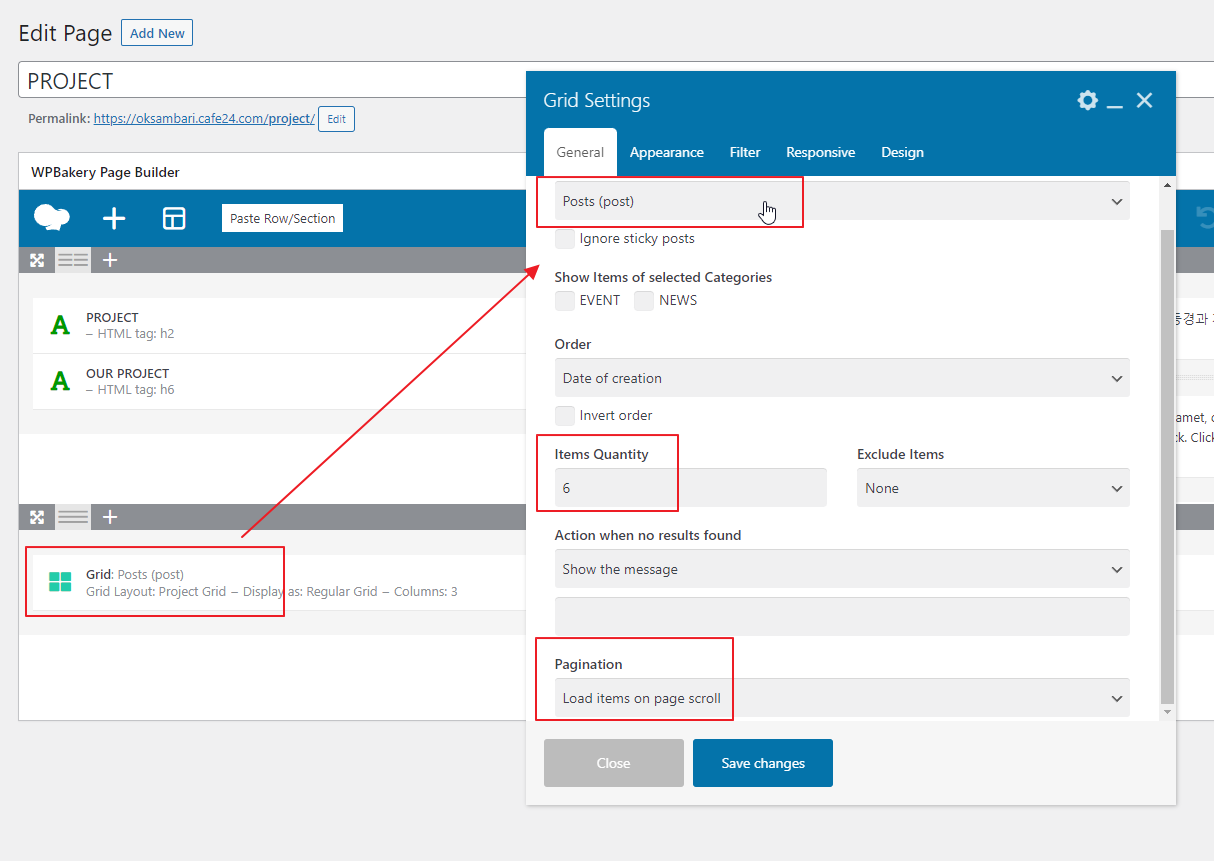Open the Exclude Items dropdown
Viewport: 1214px width, 861px height.
tap(993, 488)
